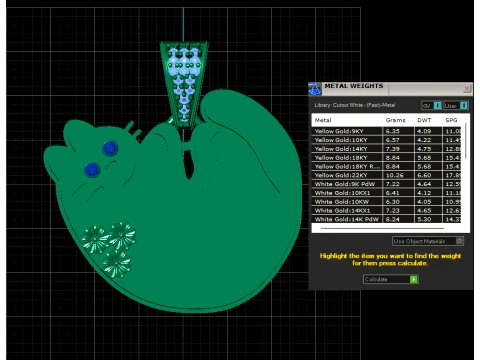Click the 4.05 DWT cell
This screenshot has width=480, height=360.
click(428, 202)
